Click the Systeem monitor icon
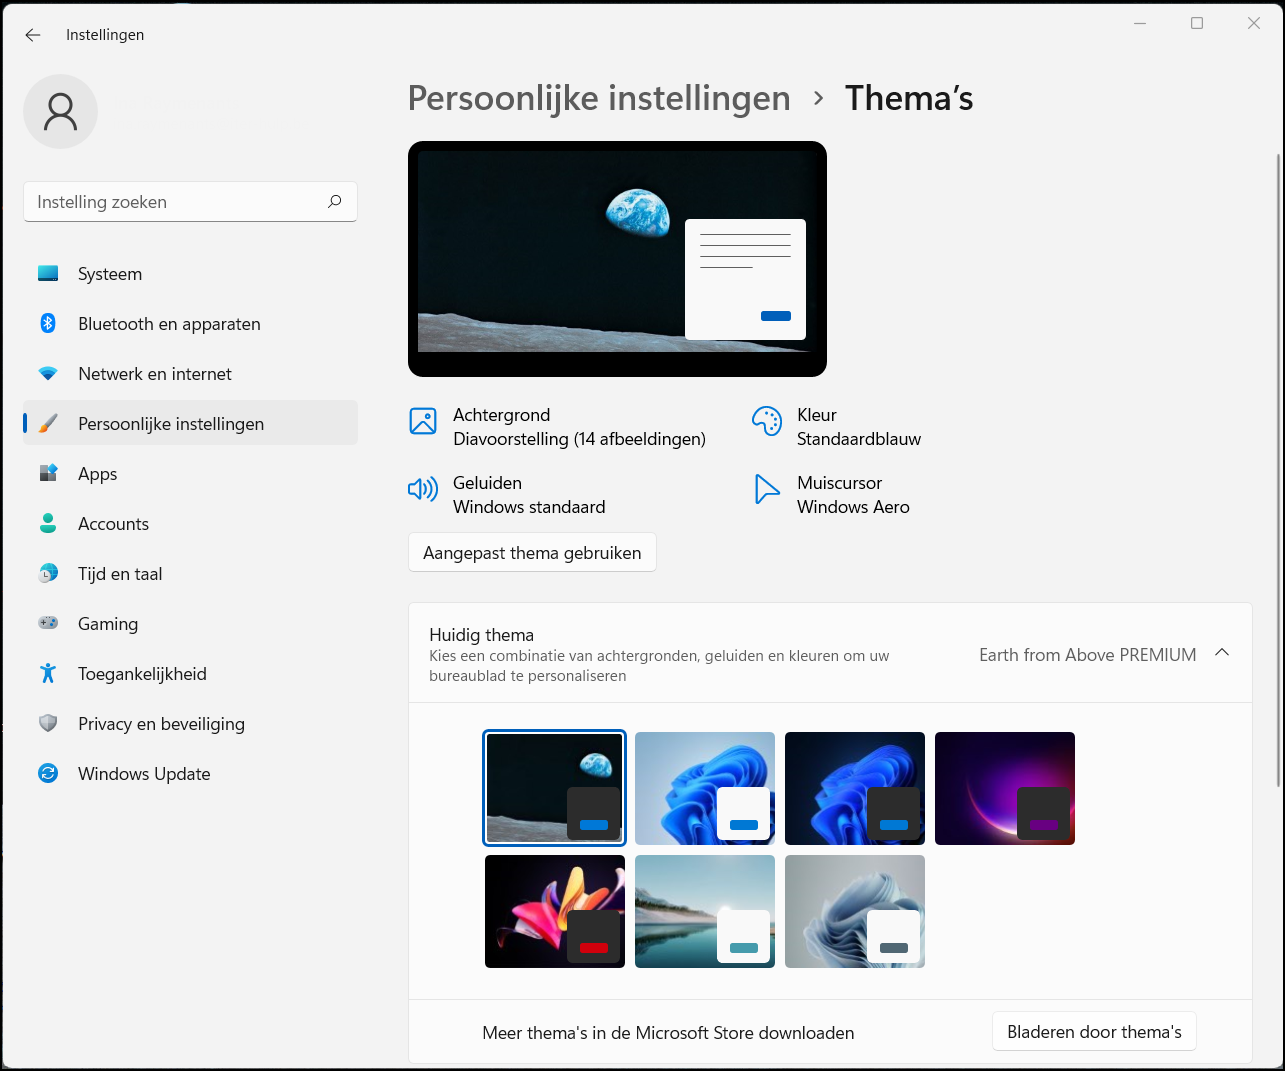1285x1071 pixels. tap(48, 273)
